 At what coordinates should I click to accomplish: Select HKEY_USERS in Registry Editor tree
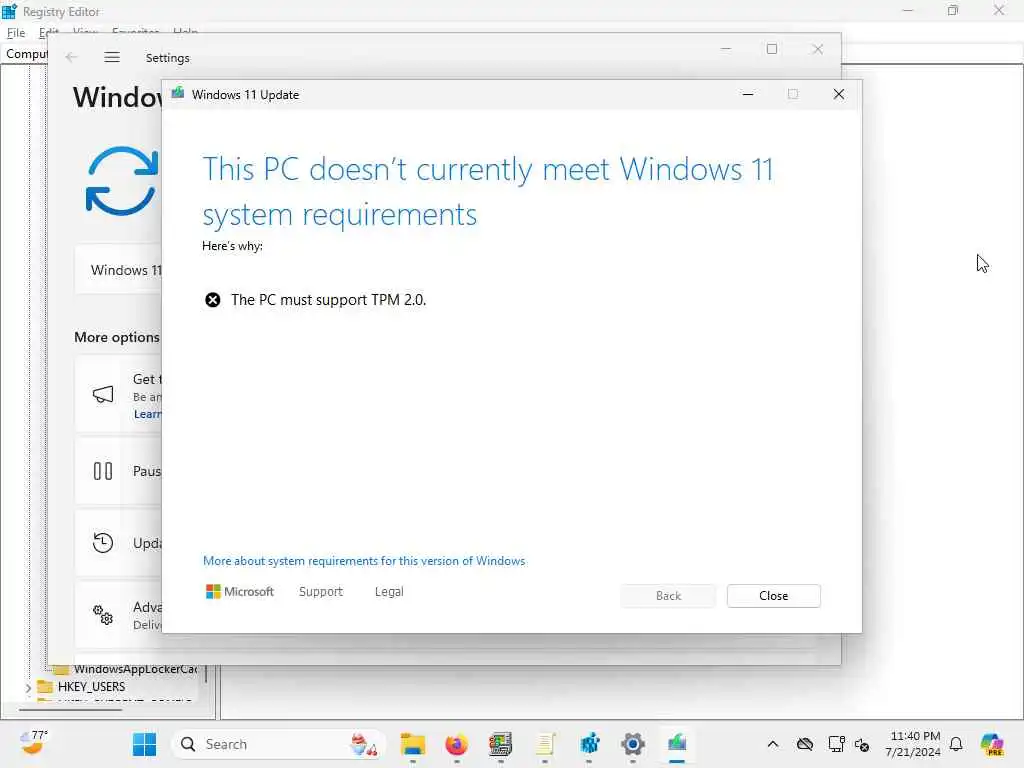[x=91, y=687]
